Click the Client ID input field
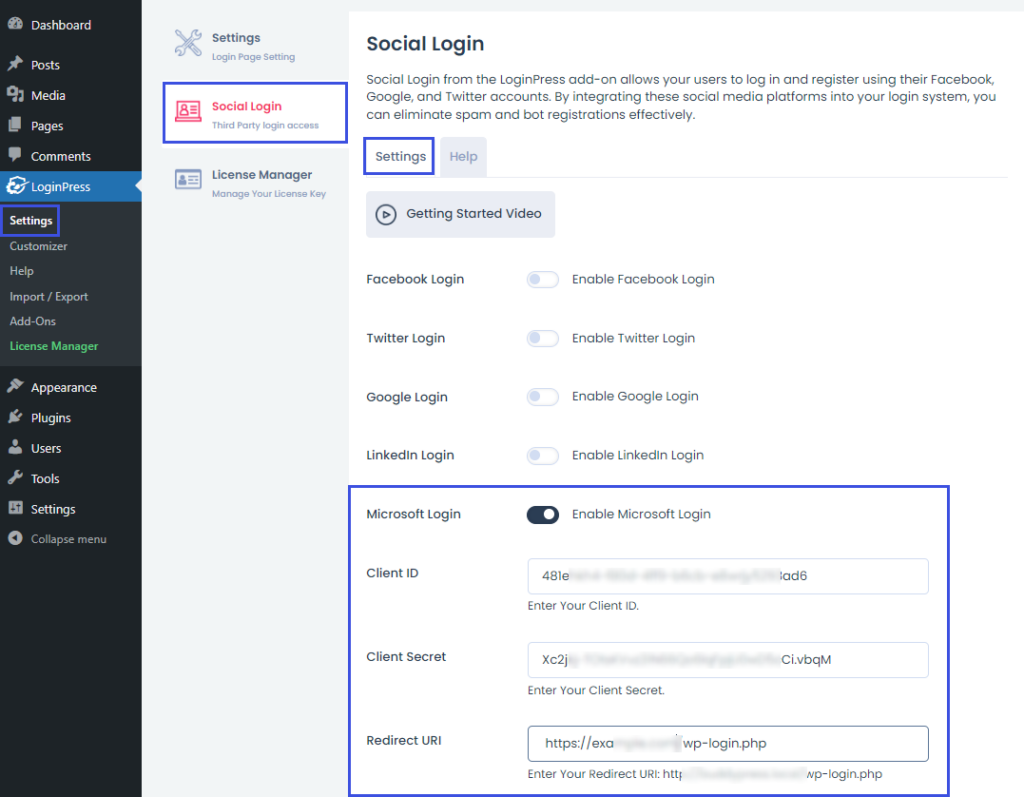Viewport: 1024px width, 797px height. (728, 576)
